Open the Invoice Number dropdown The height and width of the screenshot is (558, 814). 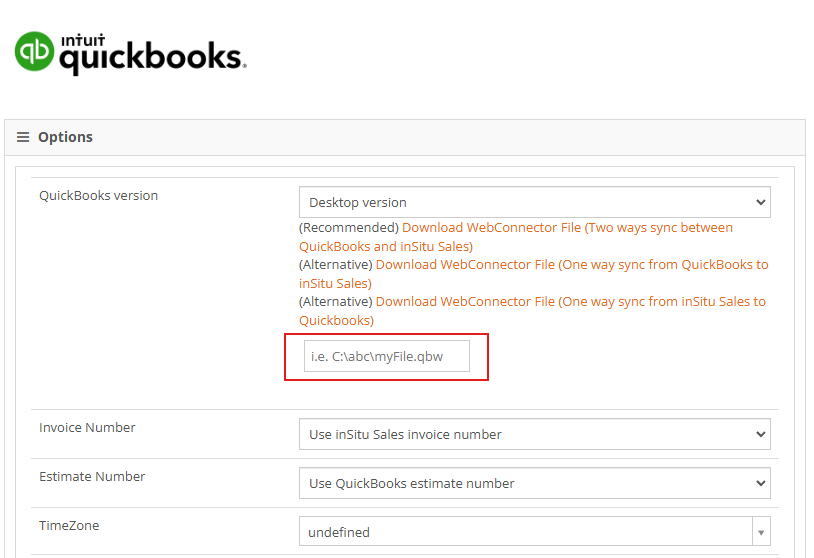click(534, 434)
